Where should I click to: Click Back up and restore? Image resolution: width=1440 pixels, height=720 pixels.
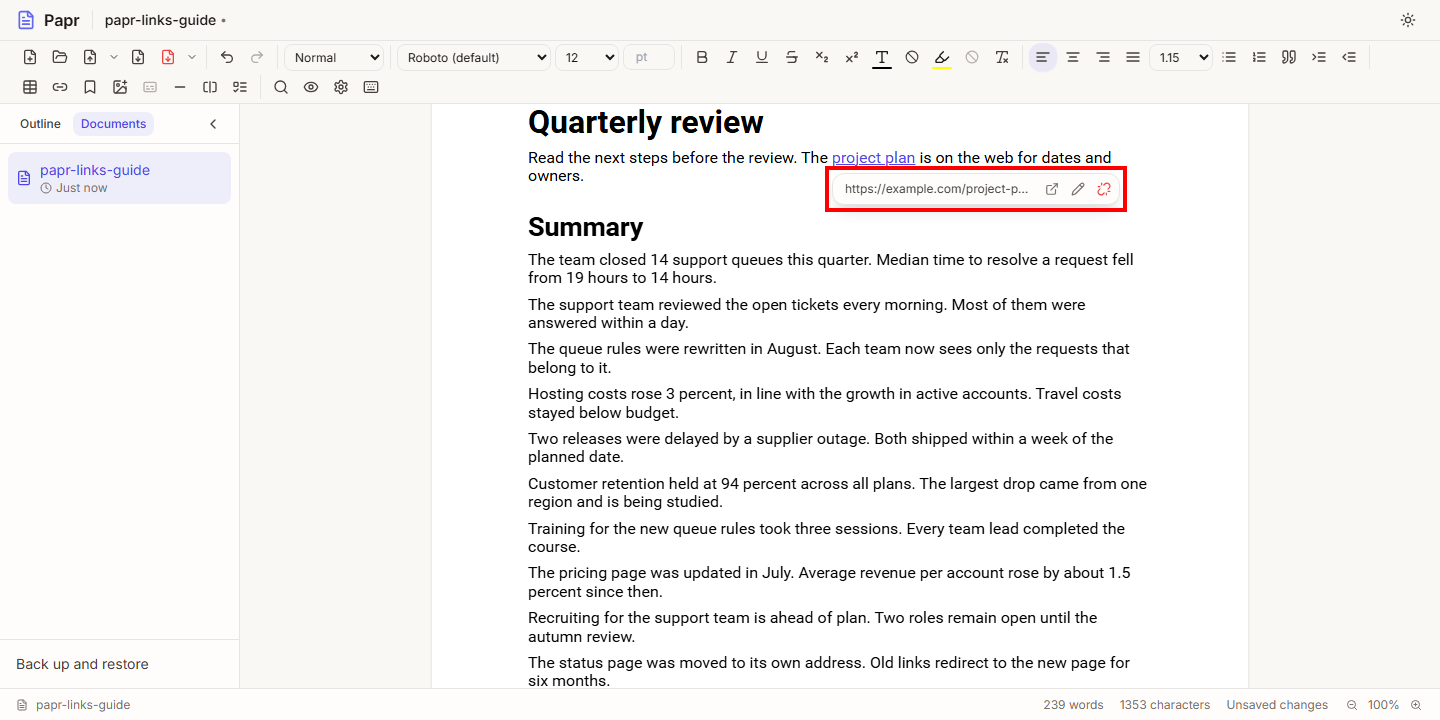tap(82, 664)
